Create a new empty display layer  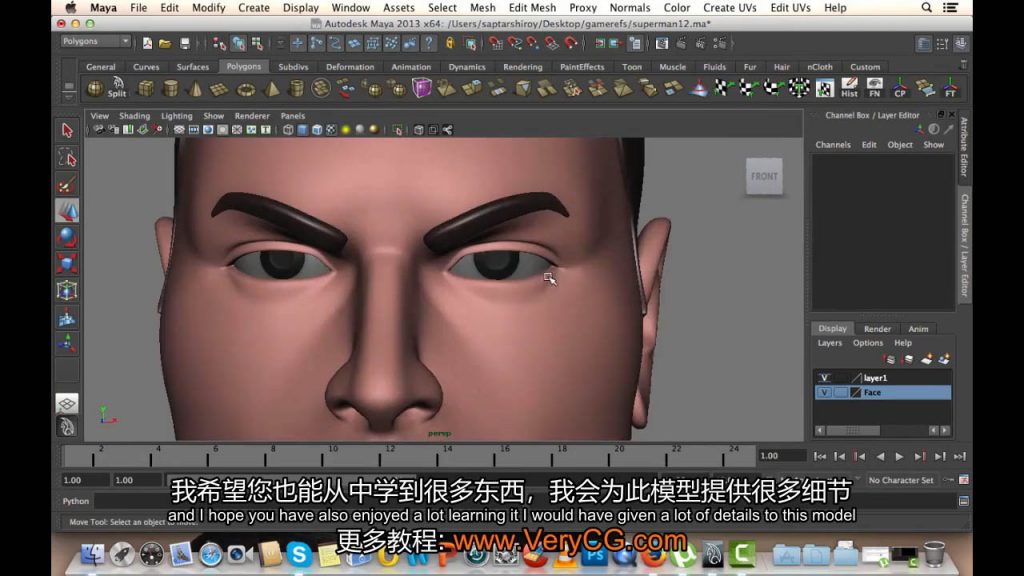pyautogui.click(x=926, y=359)
